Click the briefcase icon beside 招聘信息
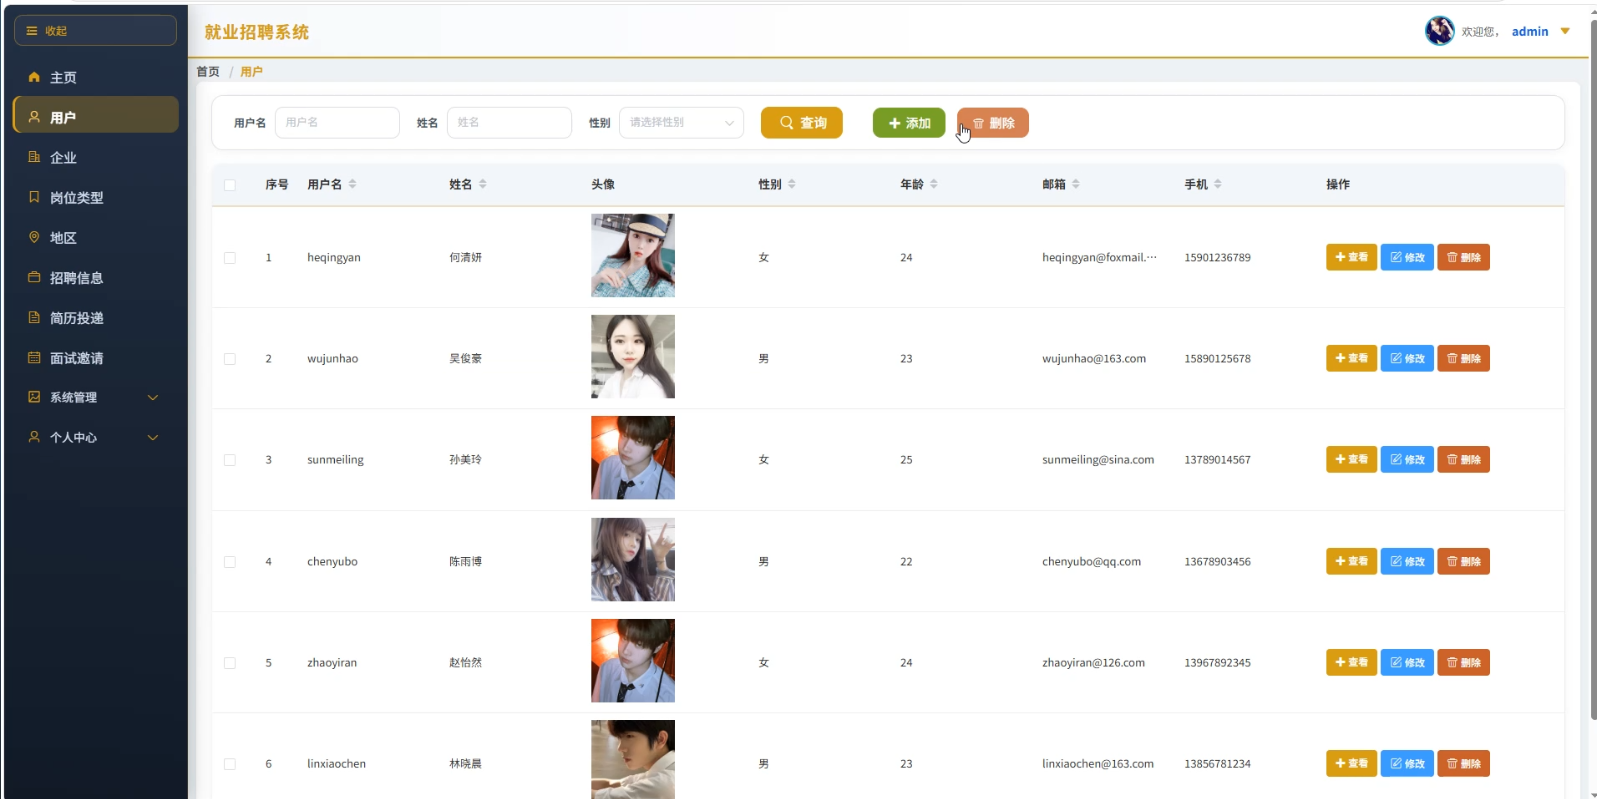The height and width of the screenshot is (799, 1597). pos(34,277)
